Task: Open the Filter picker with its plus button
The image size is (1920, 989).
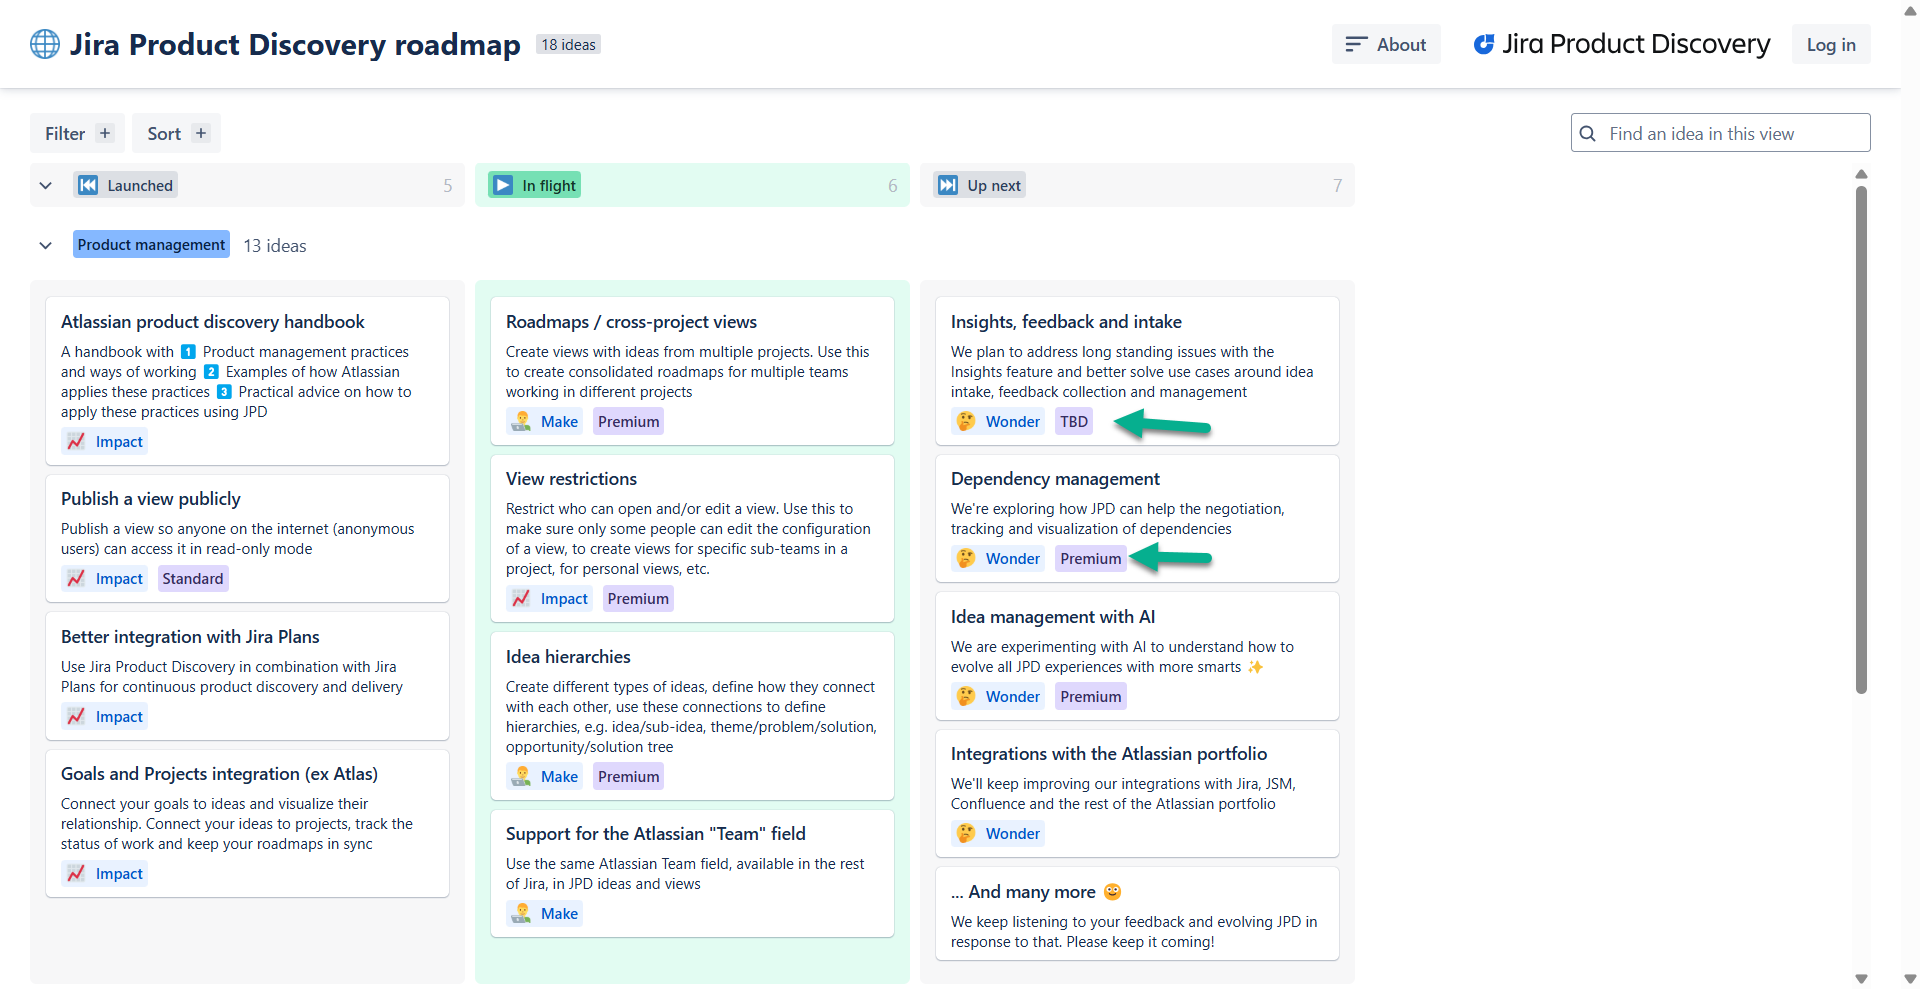Action: pyautogui.click(x=105, y=132)
